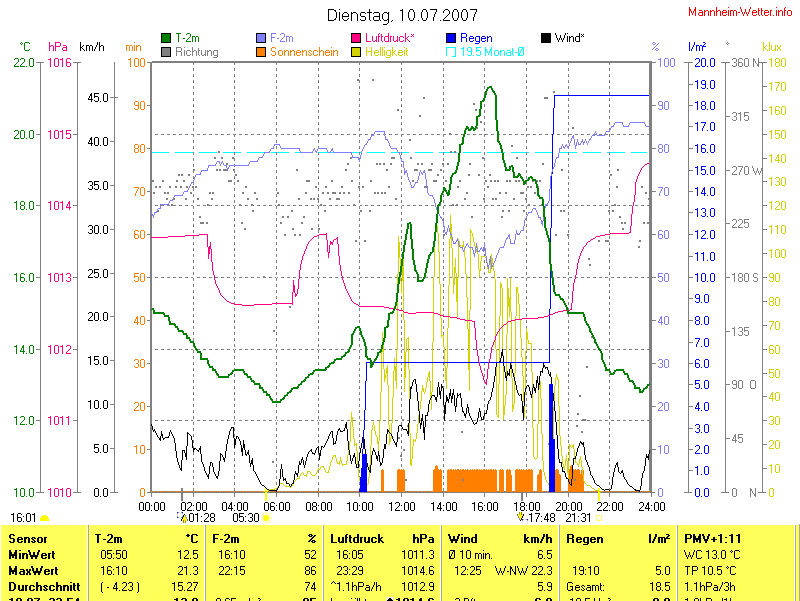The width and height of the screenshot is (800, 601).
Task: Open the Mannheim-Wetter.info link
Action: point(740,12)
